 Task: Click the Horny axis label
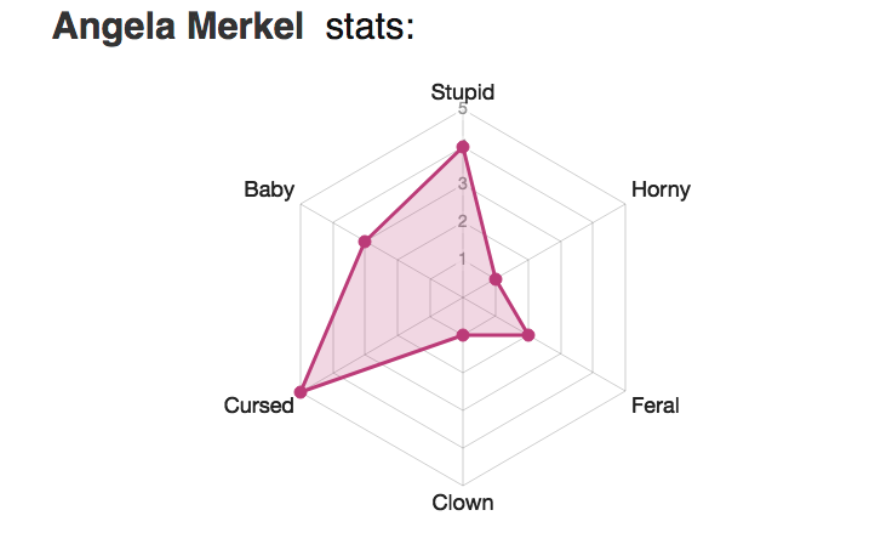tap(661, 190)
